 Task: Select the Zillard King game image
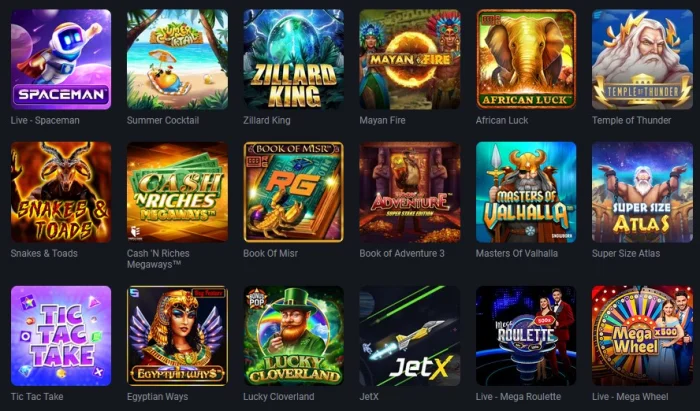[294, 59]
